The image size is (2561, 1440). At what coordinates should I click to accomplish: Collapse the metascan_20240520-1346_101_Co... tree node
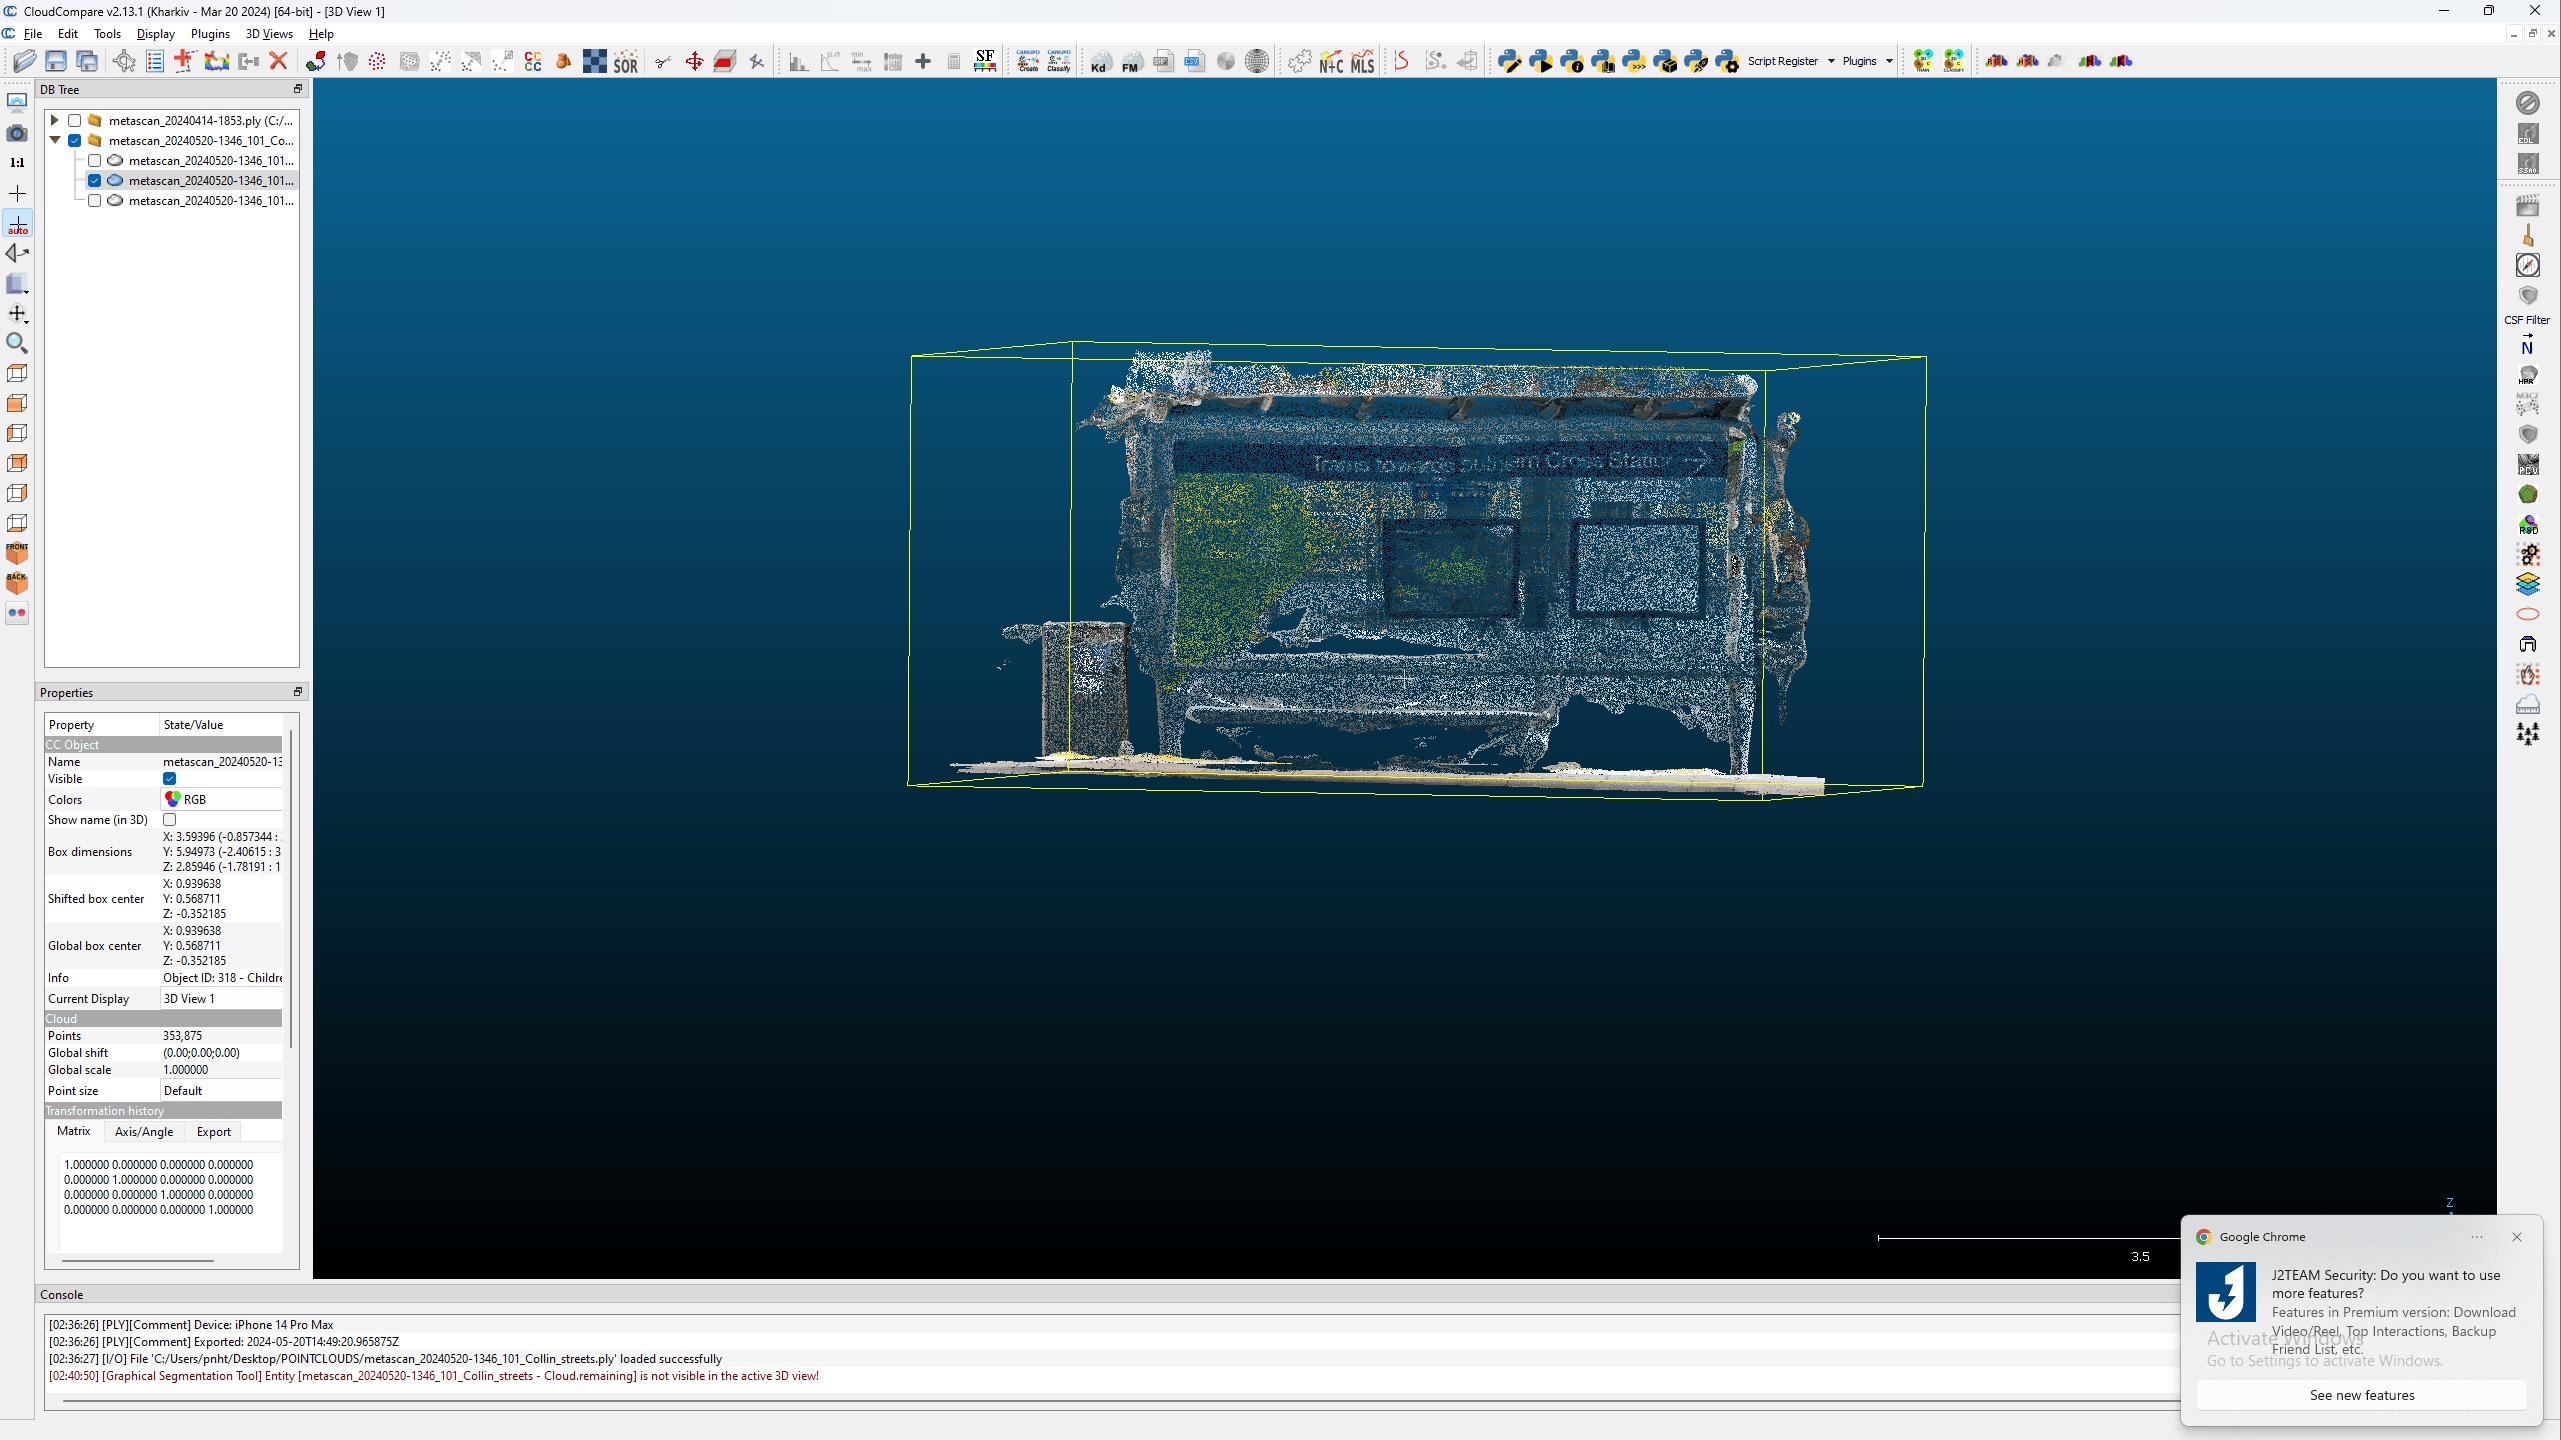tap(55, 140)
